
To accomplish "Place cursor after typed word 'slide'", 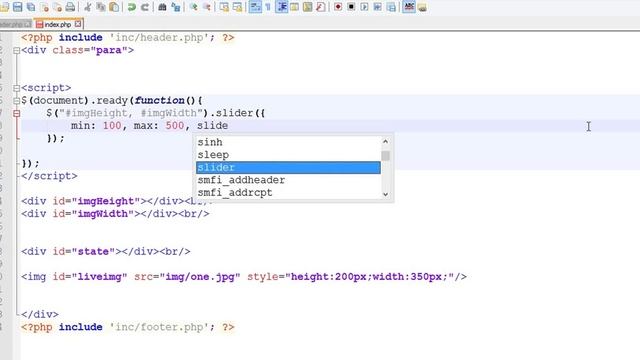I will click(229, 126).
